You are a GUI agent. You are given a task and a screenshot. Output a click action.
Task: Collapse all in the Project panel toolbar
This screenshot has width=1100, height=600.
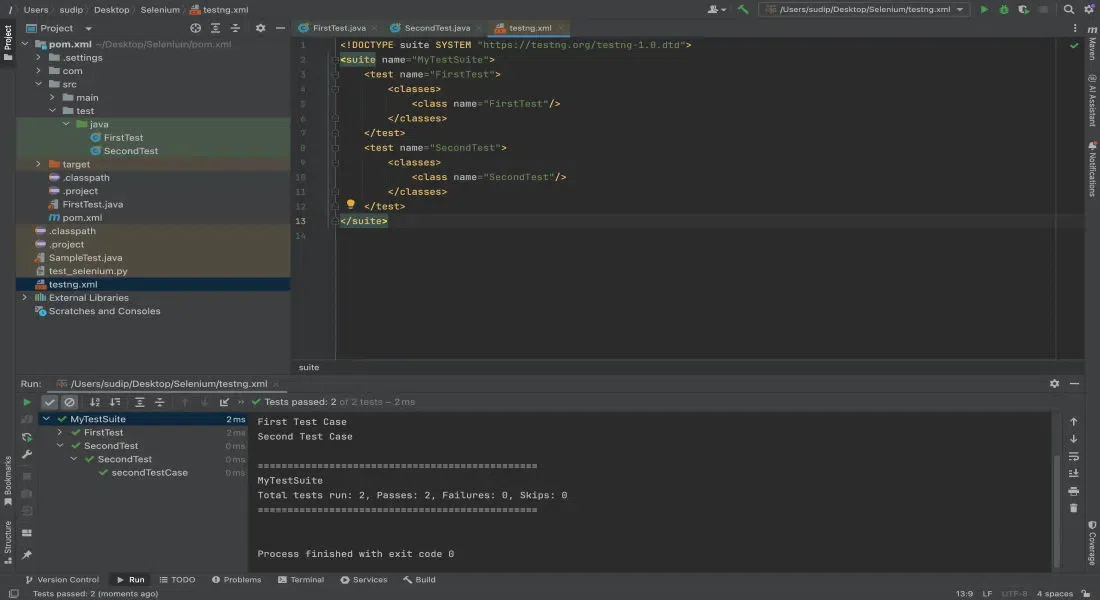click(233, 29)
